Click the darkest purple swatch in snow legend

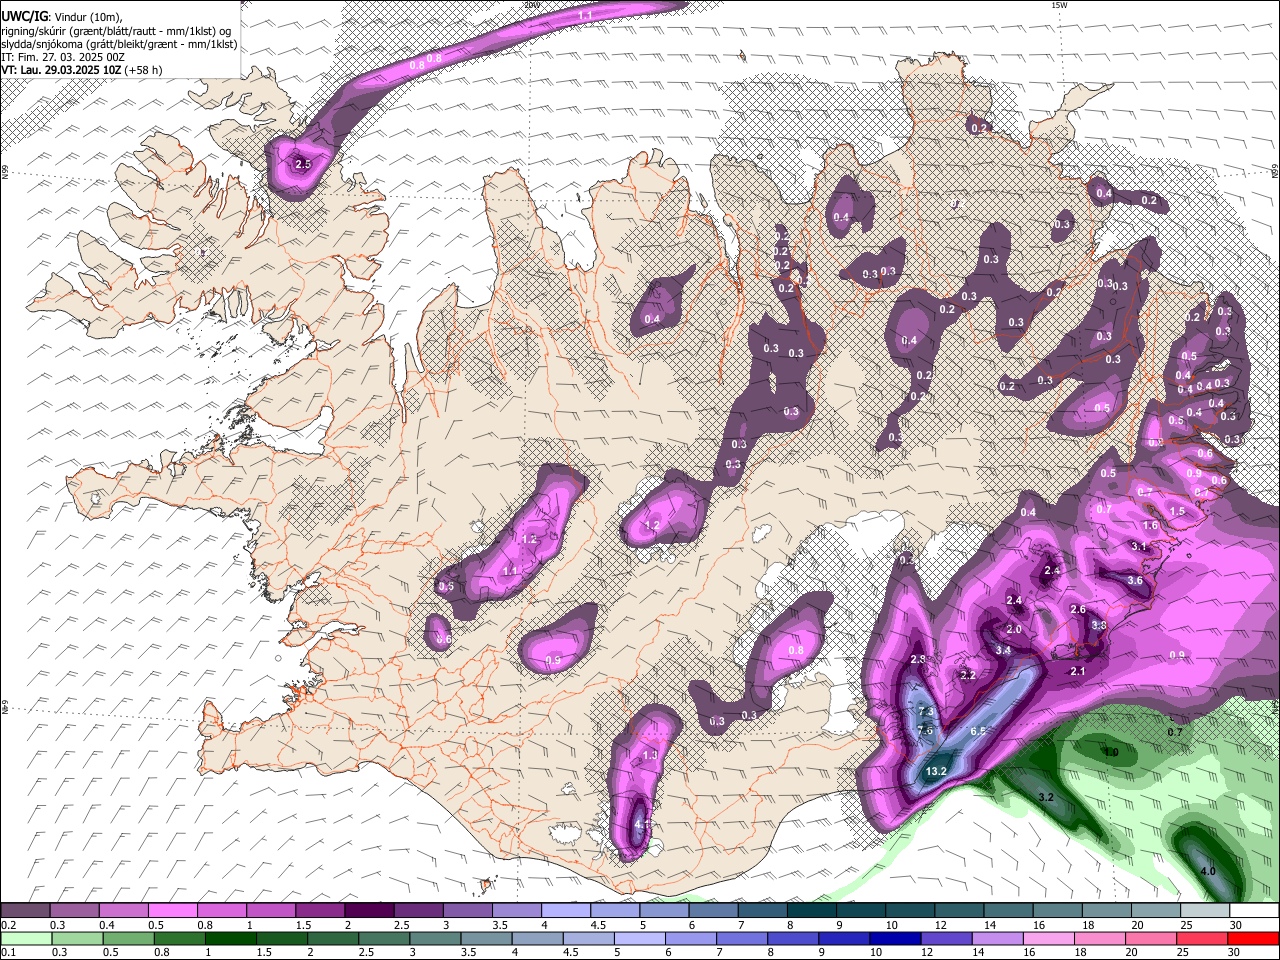click(369, 910)
